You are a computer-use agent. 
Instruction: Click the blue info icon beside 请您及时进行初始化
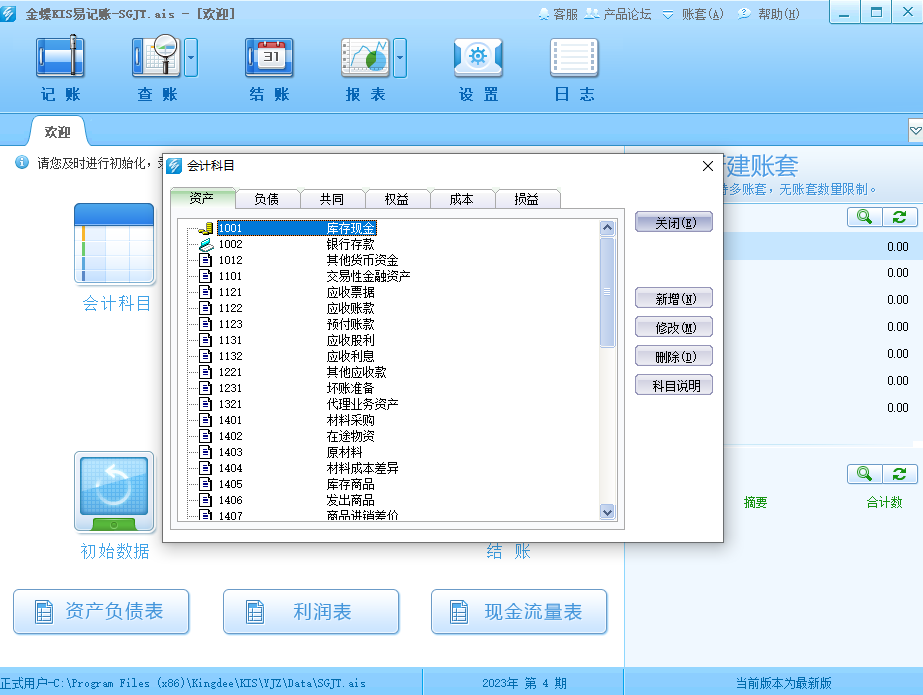pyautogui.click(x=22, y=162)
